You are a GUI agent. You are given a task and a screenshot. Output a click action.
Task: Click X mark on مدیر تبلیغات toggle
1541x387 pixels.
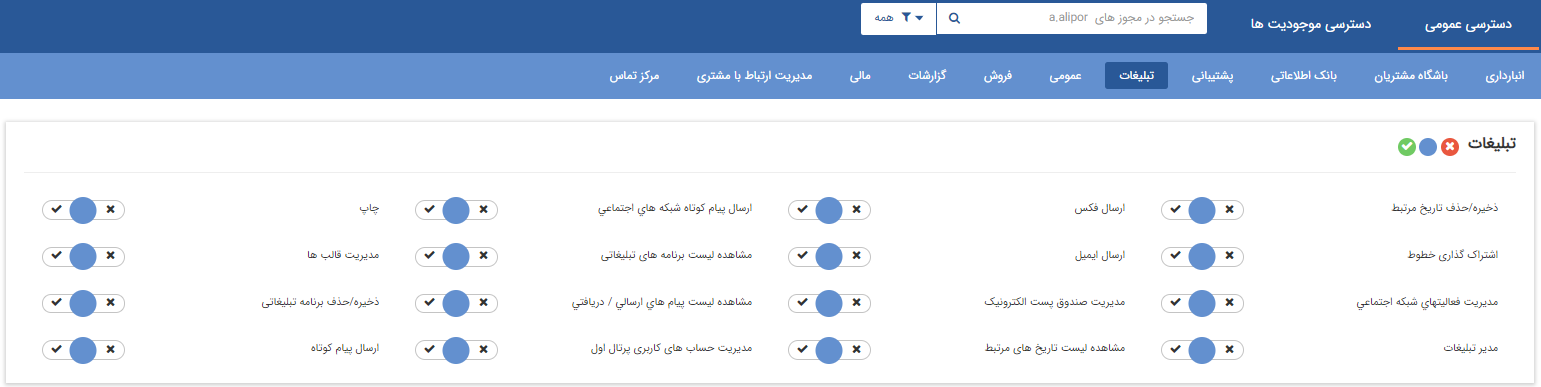coord(1230,350)
